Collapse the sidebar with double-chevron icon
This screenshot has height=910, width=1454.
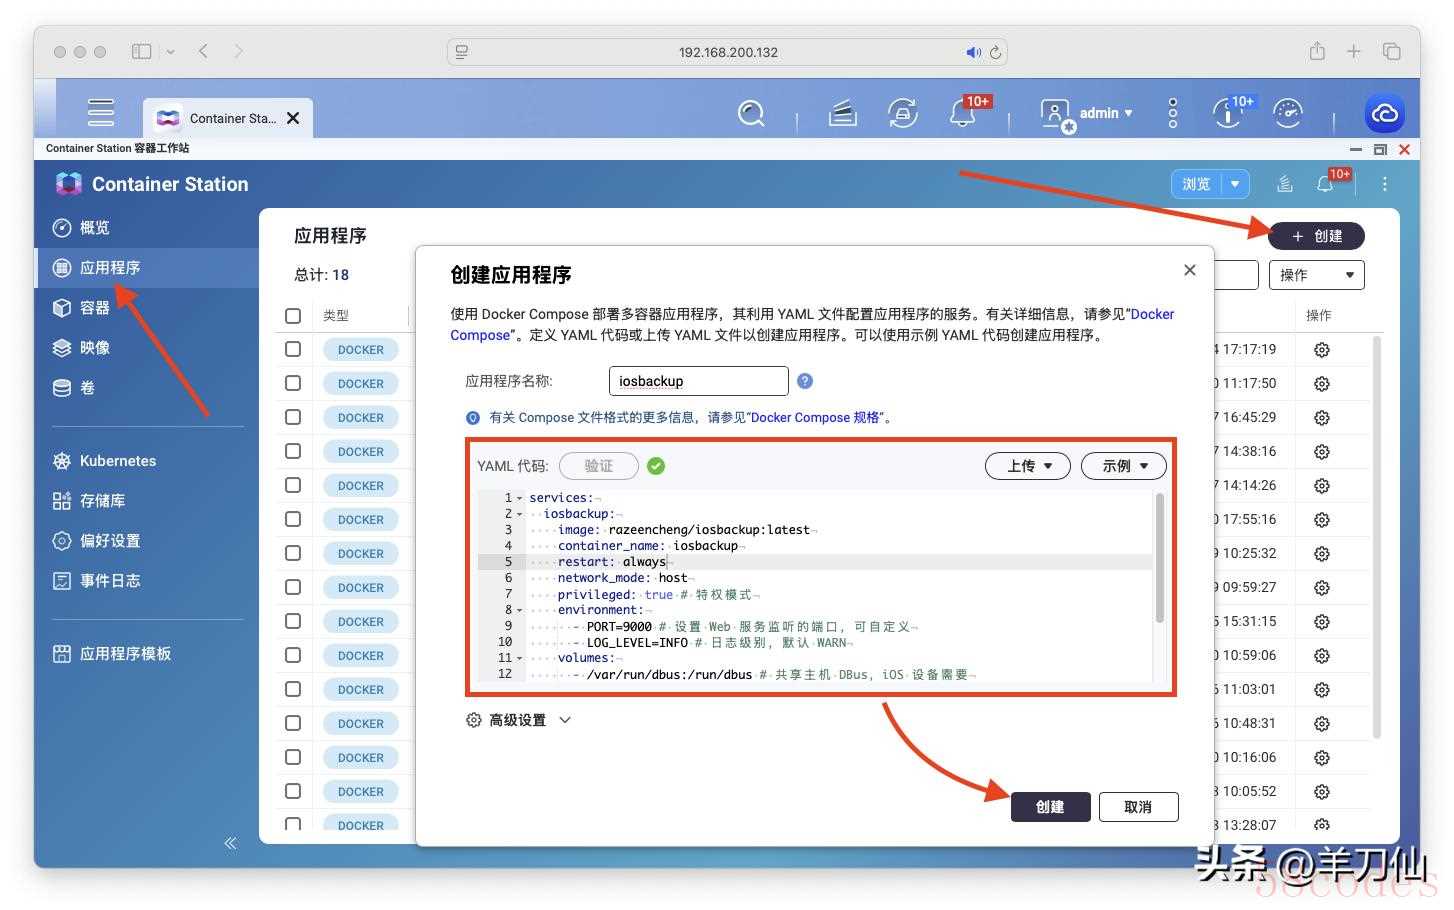click(x=230, y=843)
